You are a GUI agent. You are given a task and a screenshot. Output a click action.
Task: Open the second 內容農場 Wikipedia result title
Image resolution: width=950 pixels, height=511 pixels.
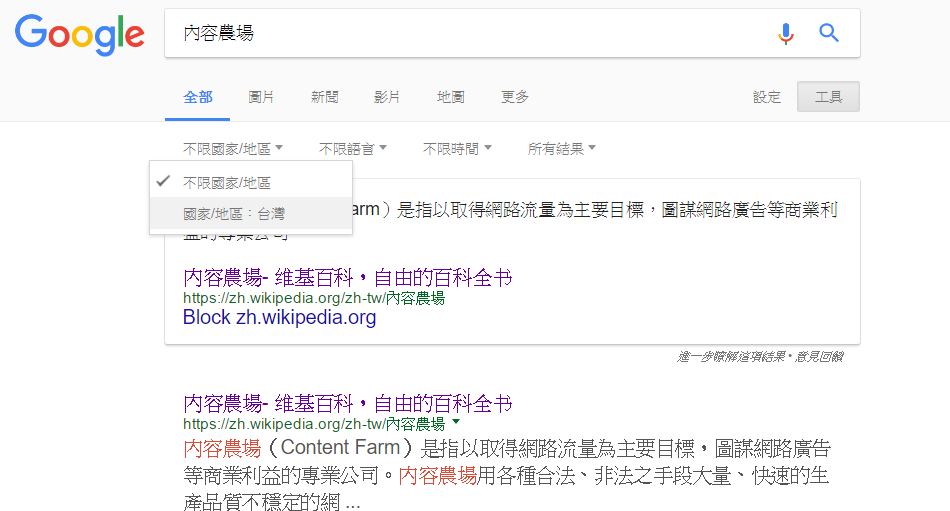pyautogui.click(x=347, y=404)
